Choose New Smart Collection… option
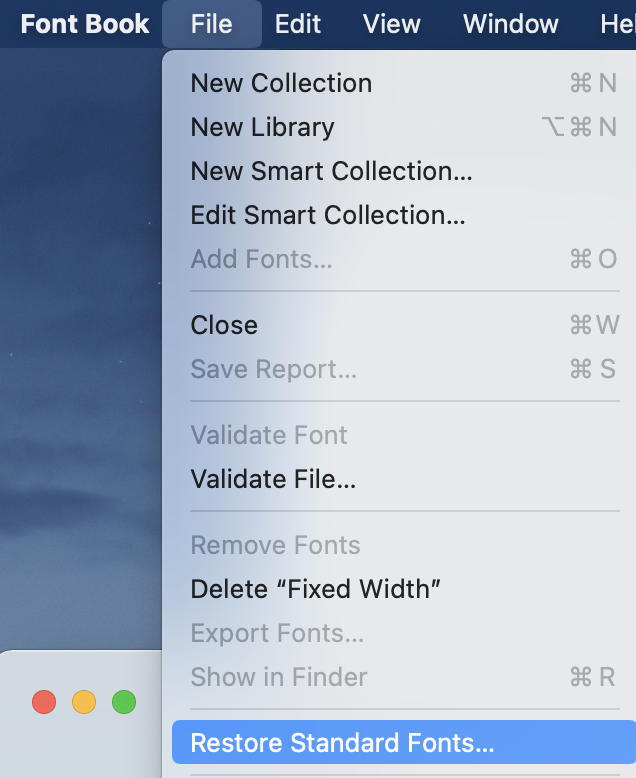Screen dimensions: 636x778 331,171
